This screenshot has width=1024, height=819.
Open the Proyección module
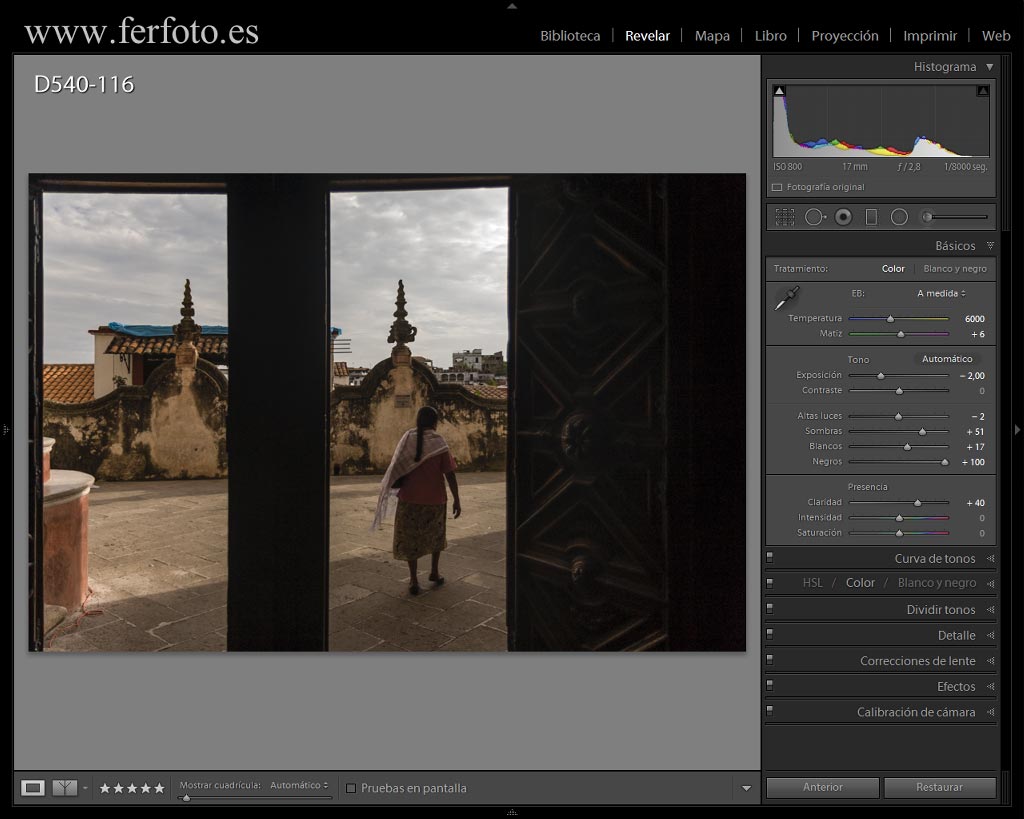point(844,36)
